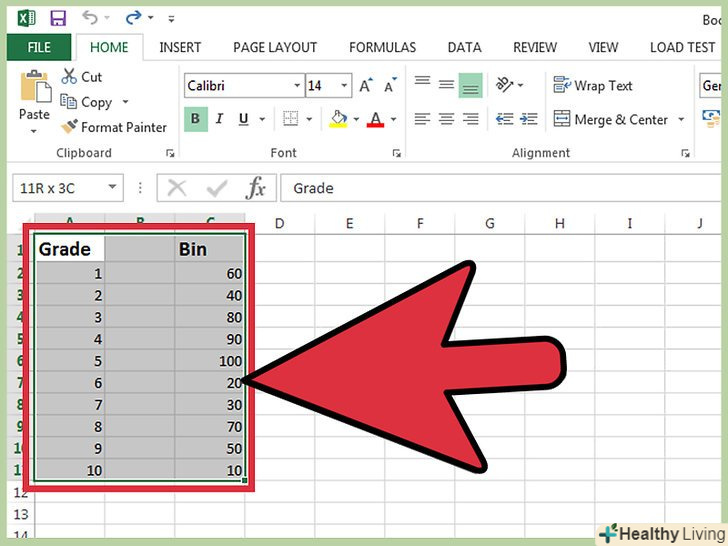Cancel the formula bar entry
The width and height of the screenshot is (728, 546).
[177, 188]
